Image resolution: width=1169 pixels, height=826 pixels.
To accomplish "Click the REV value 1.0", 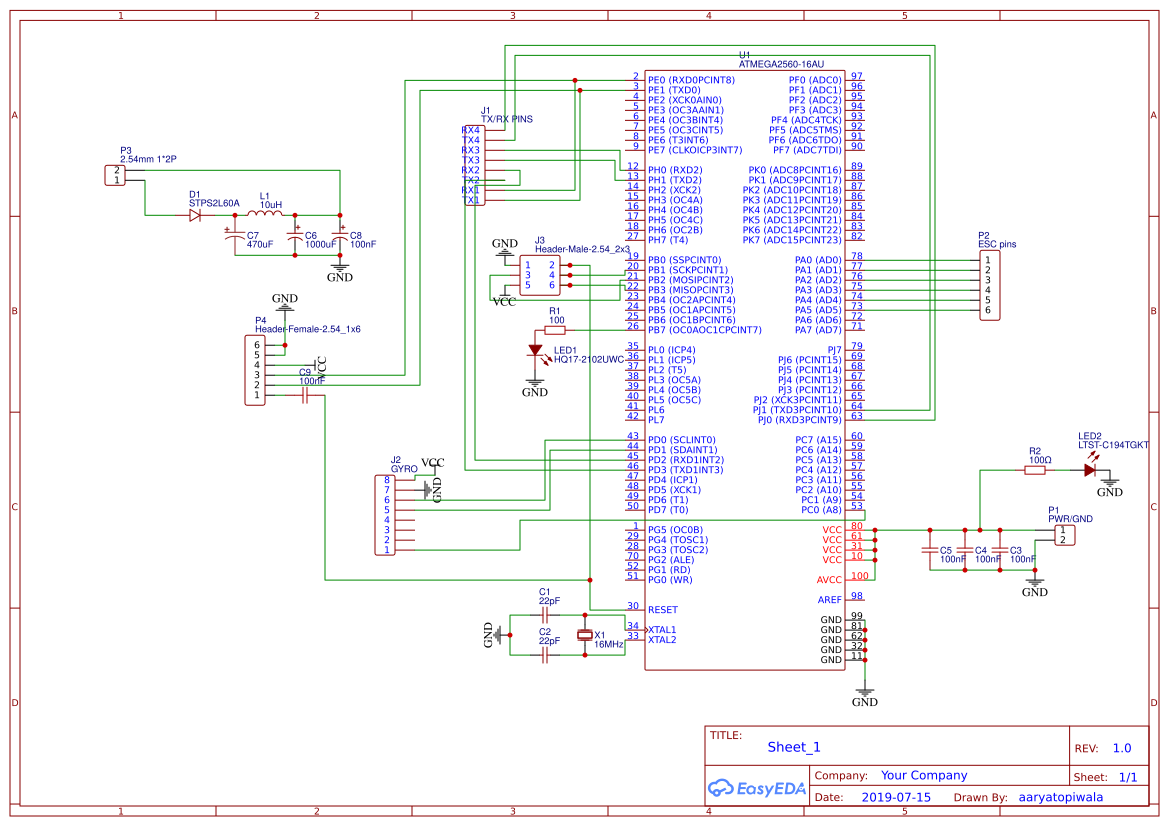I will (x=1121, y=748).
